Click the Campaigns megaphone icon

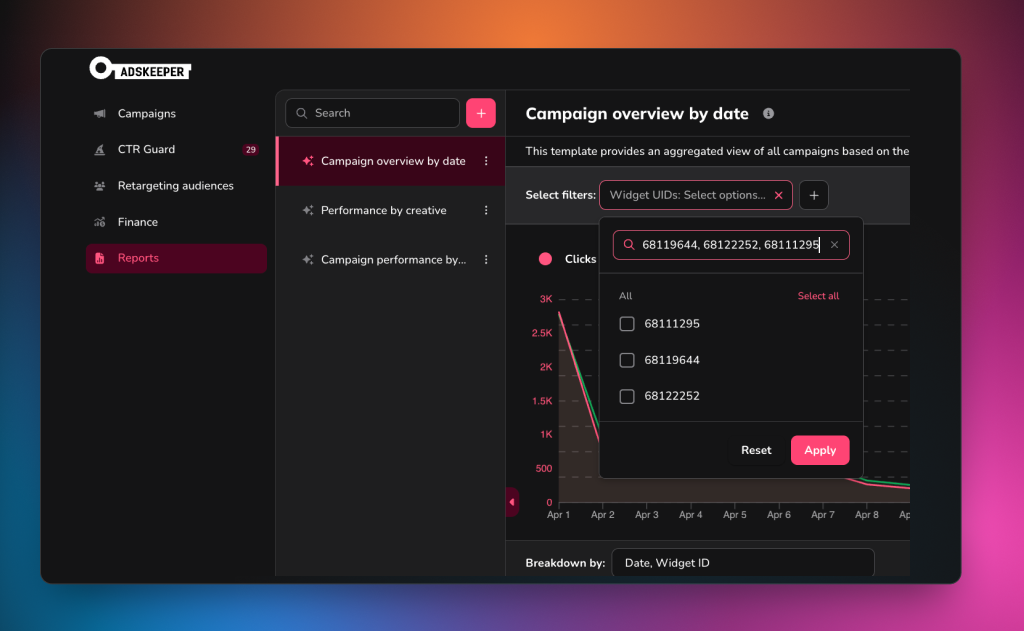pyautogui.click(x=99, y=114)
